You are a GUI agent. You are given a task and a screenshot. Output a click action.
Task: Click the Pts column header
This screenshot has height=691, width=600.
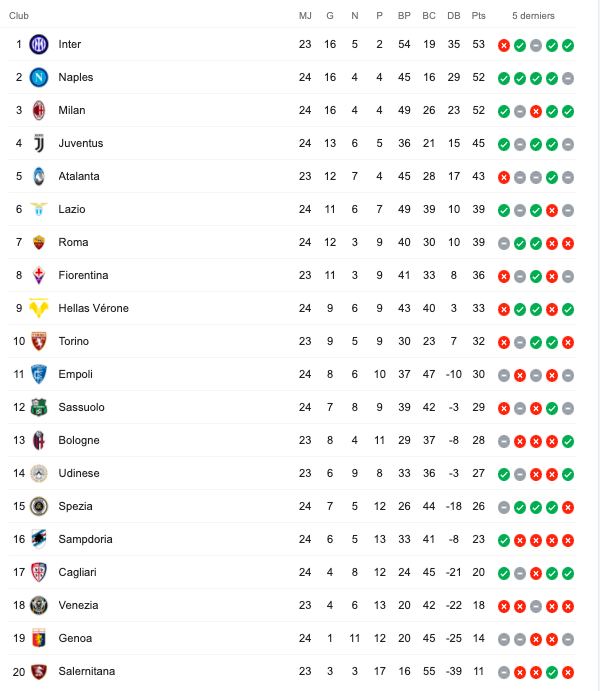[x=478, y=16]
